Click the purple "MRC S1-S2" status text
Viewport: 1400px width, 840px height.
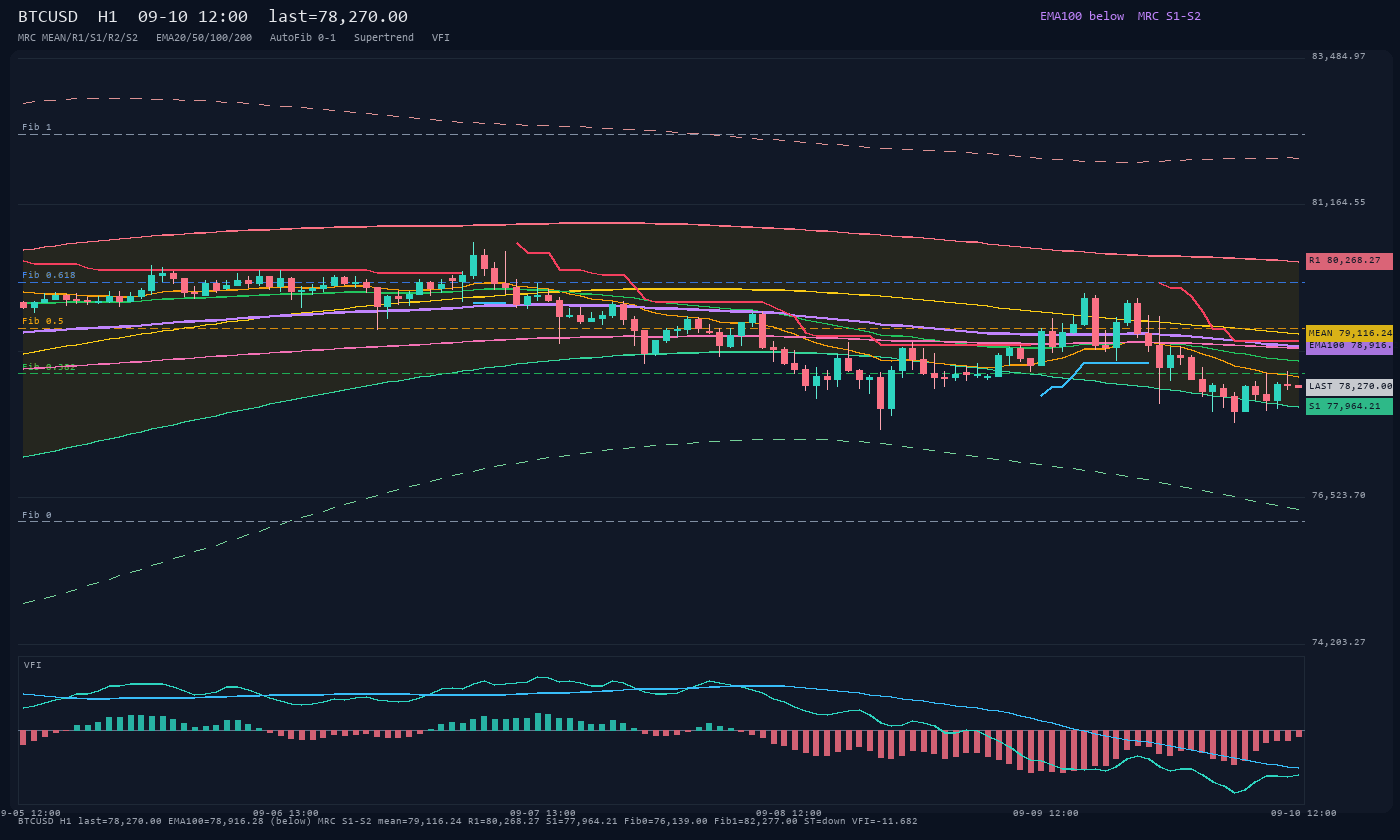point(1169,16)
